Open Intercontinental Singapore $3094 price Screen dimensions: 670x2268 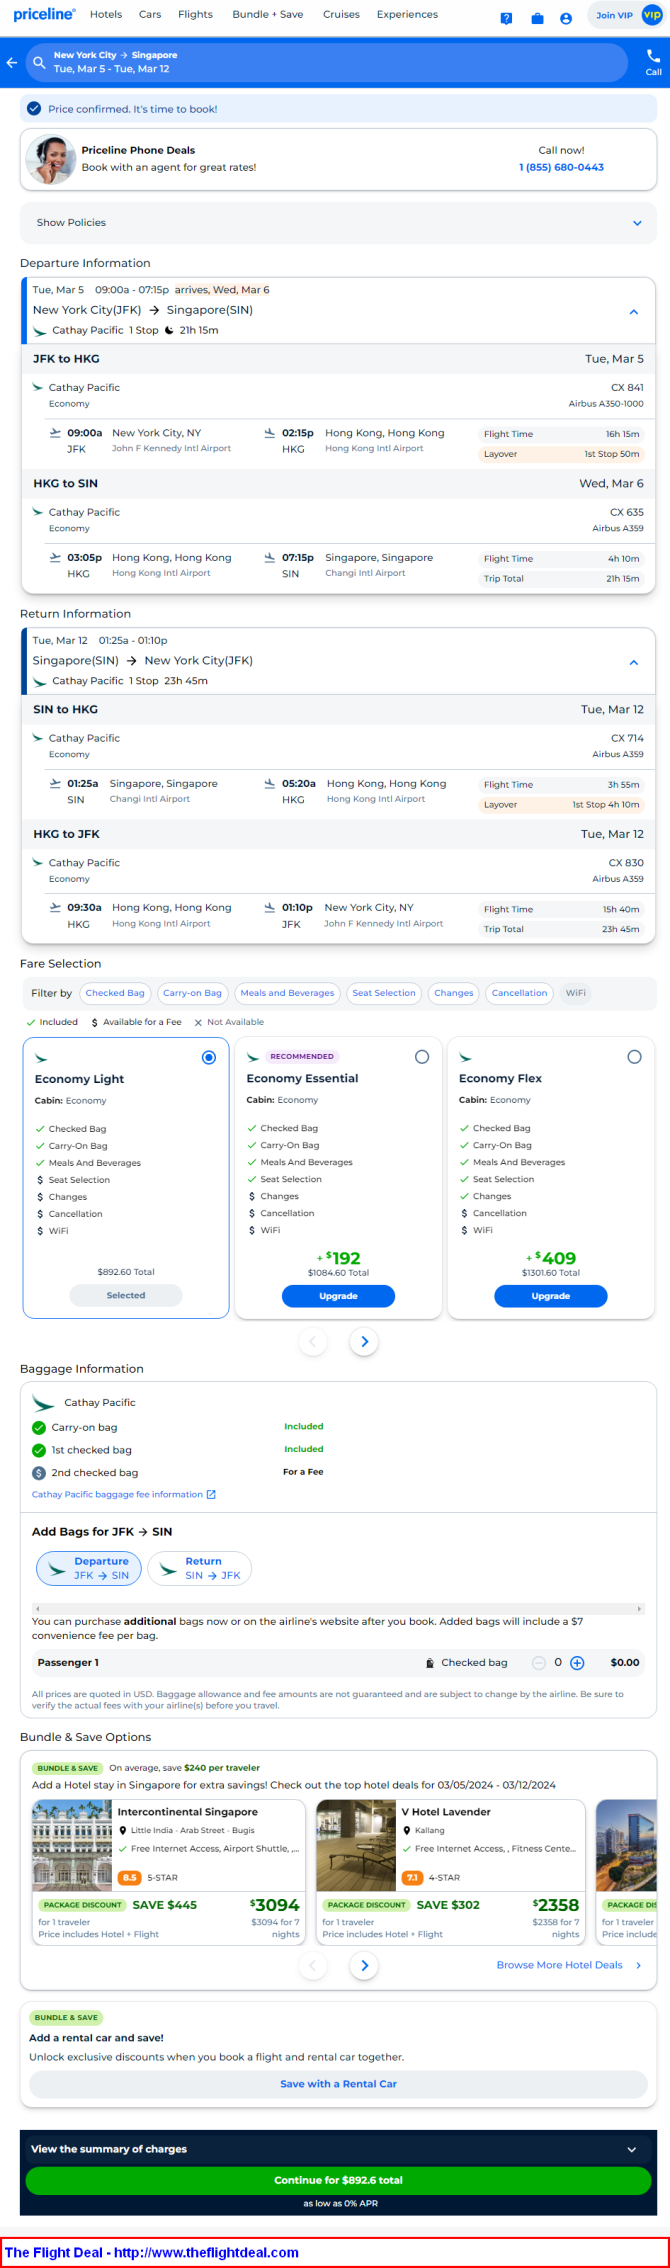(275, 1906)
